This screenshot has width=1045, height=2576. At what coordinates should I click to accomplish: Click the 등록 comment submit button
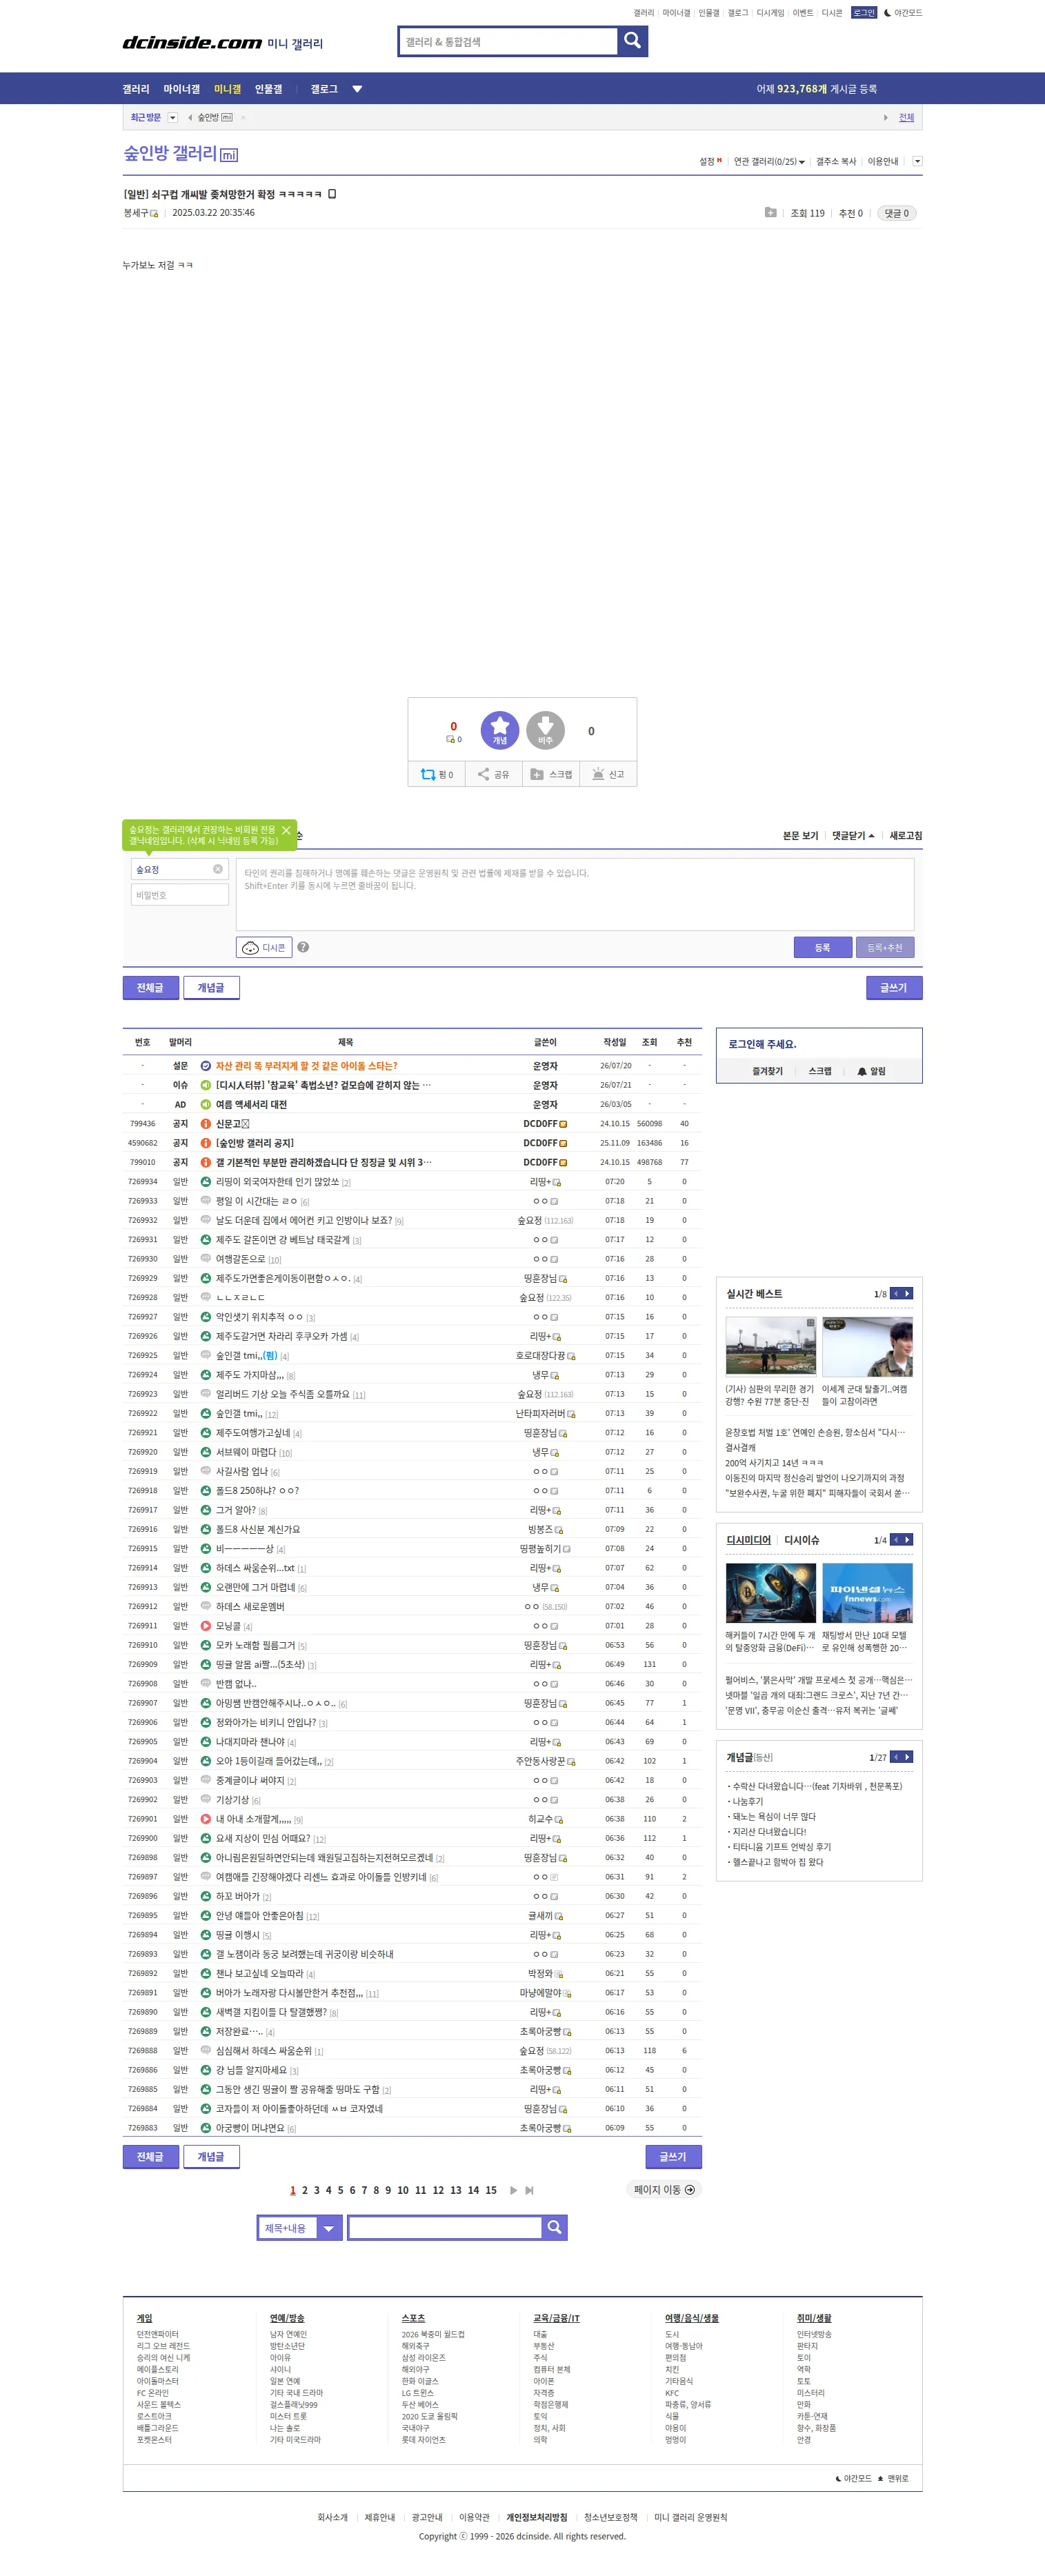click(x=822, y=947)
